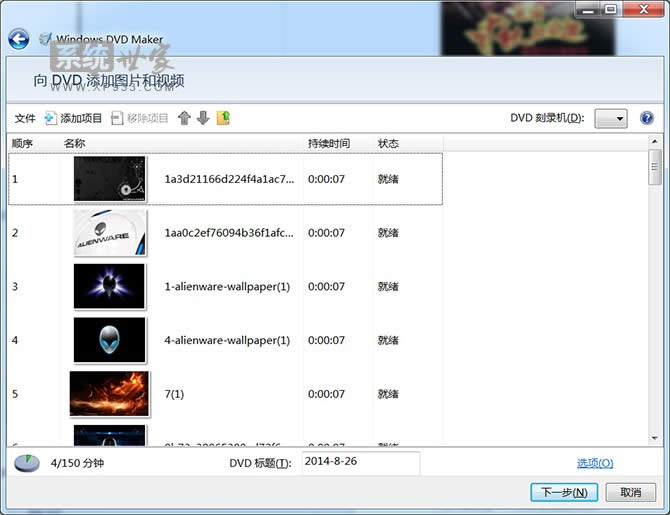Move the selected item down with the down arrow
This screenshot has height=515, width=670.
click(x=203, y=118)
